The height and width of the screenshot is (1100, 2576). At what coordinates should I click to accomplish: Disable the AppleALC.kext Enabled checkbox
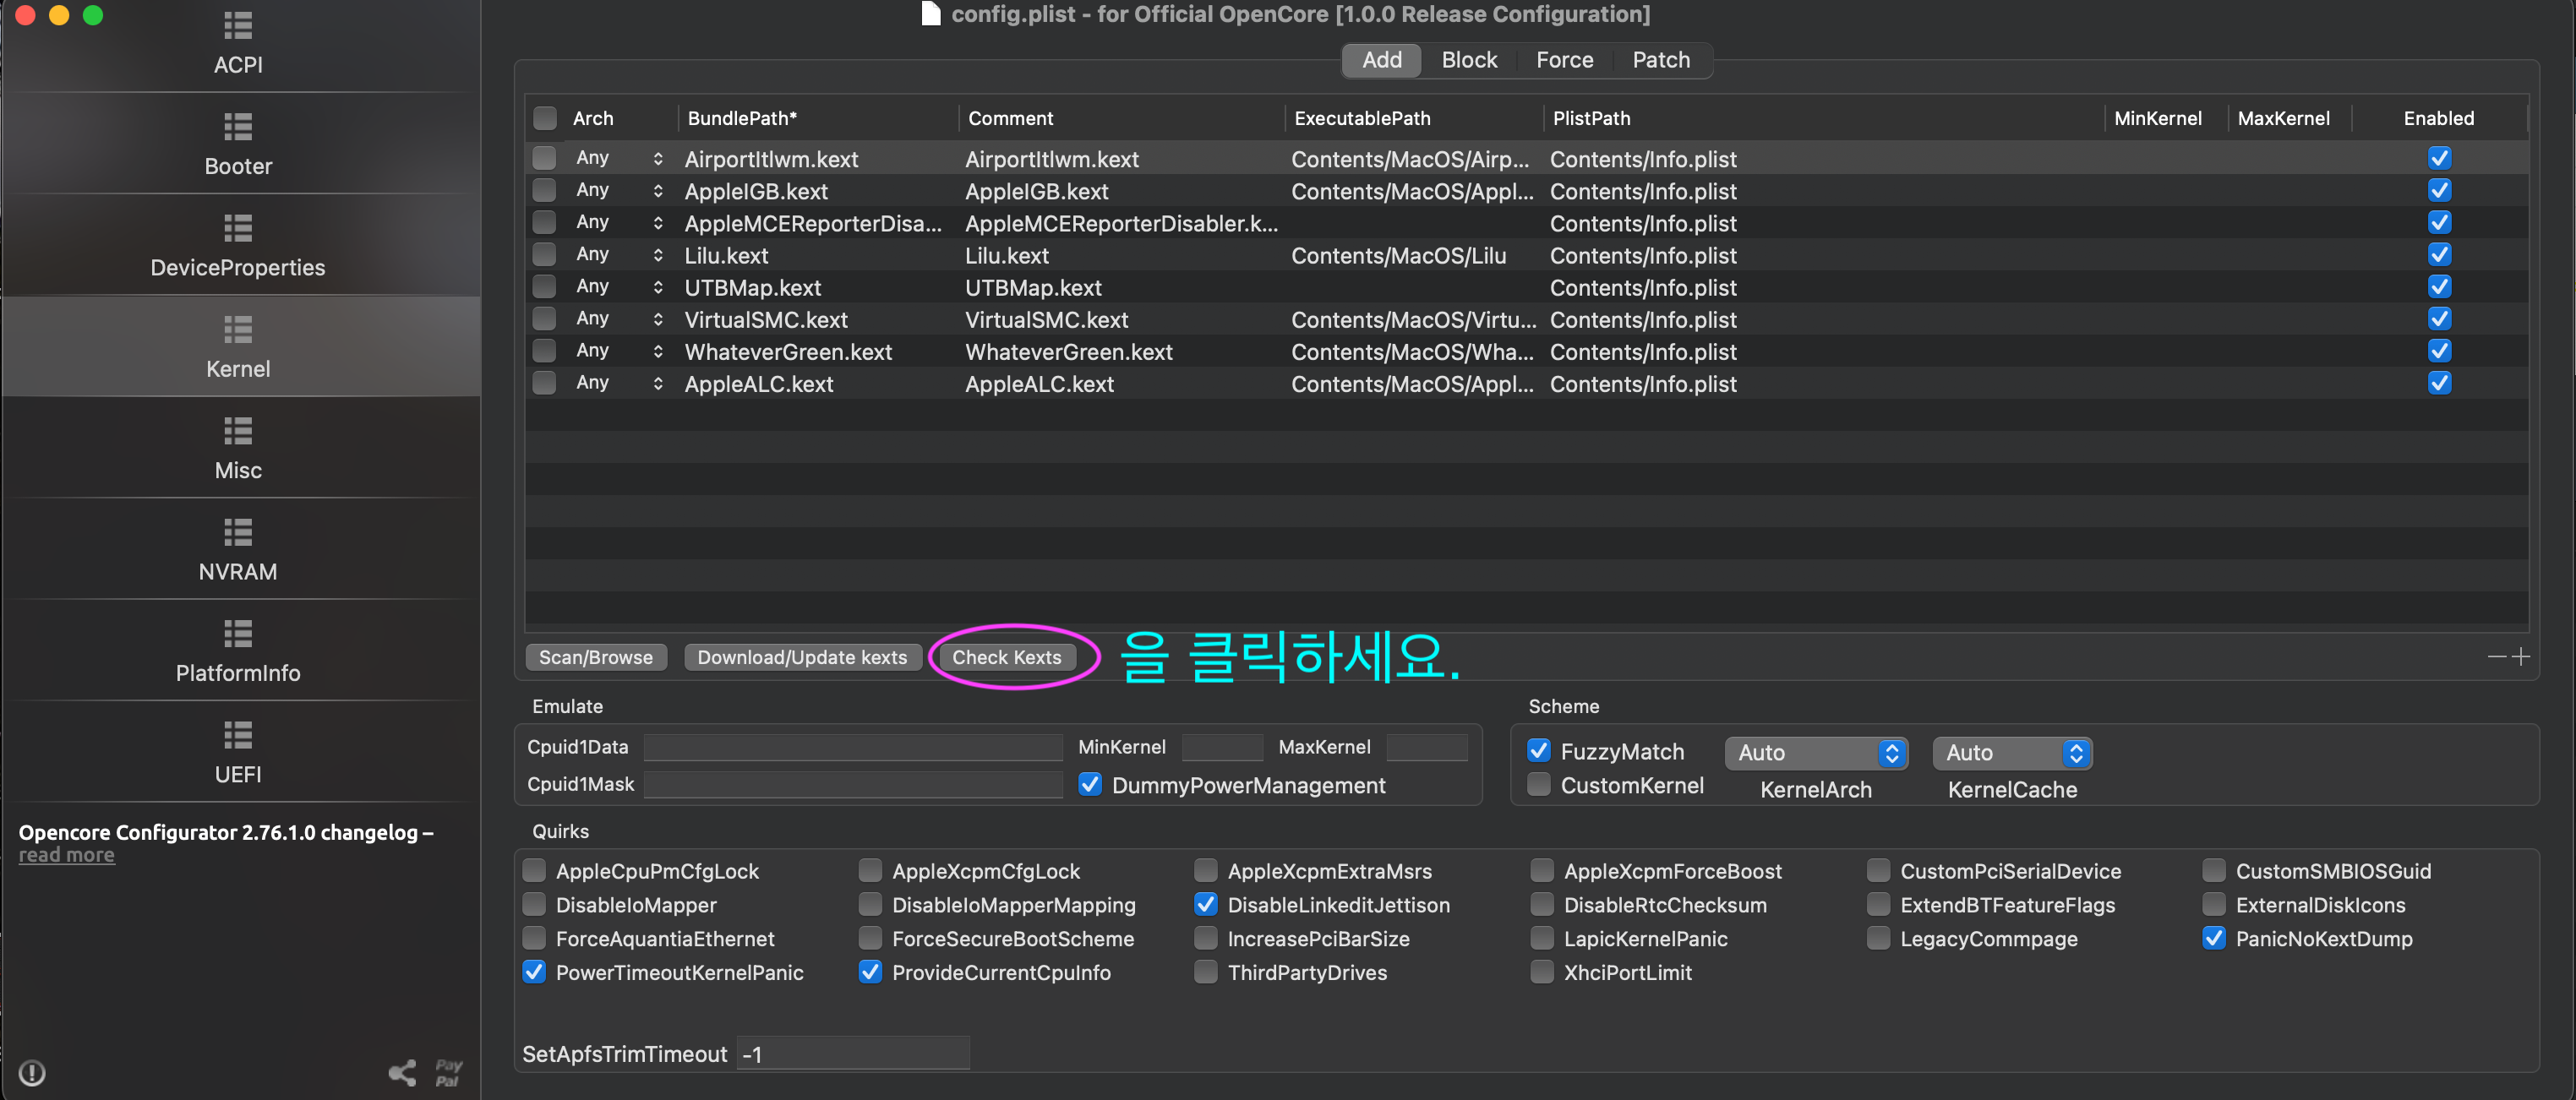2439,382
